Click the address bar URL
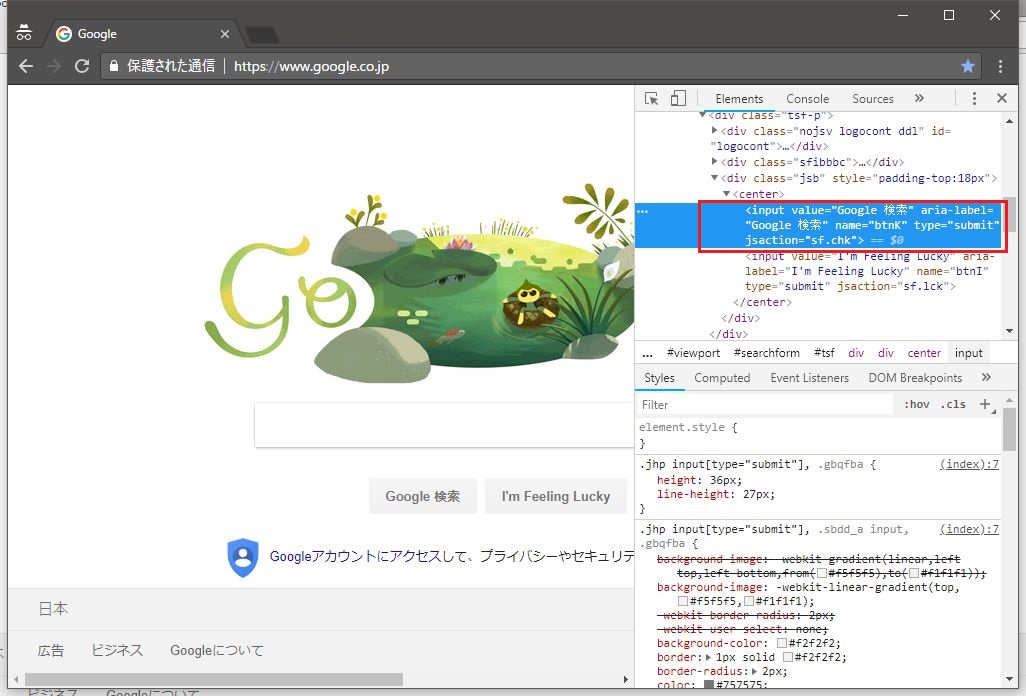The width and height of the screenshot is (1026, 696). [311, 66]
